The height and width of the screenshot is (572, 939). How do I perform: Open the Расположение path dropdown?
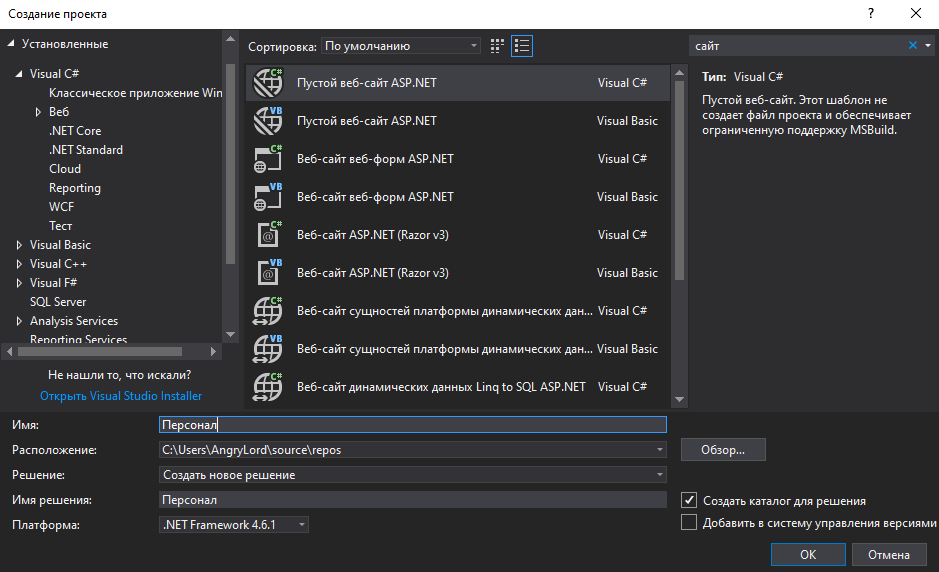pyautogui.click(x=659, y=450)
